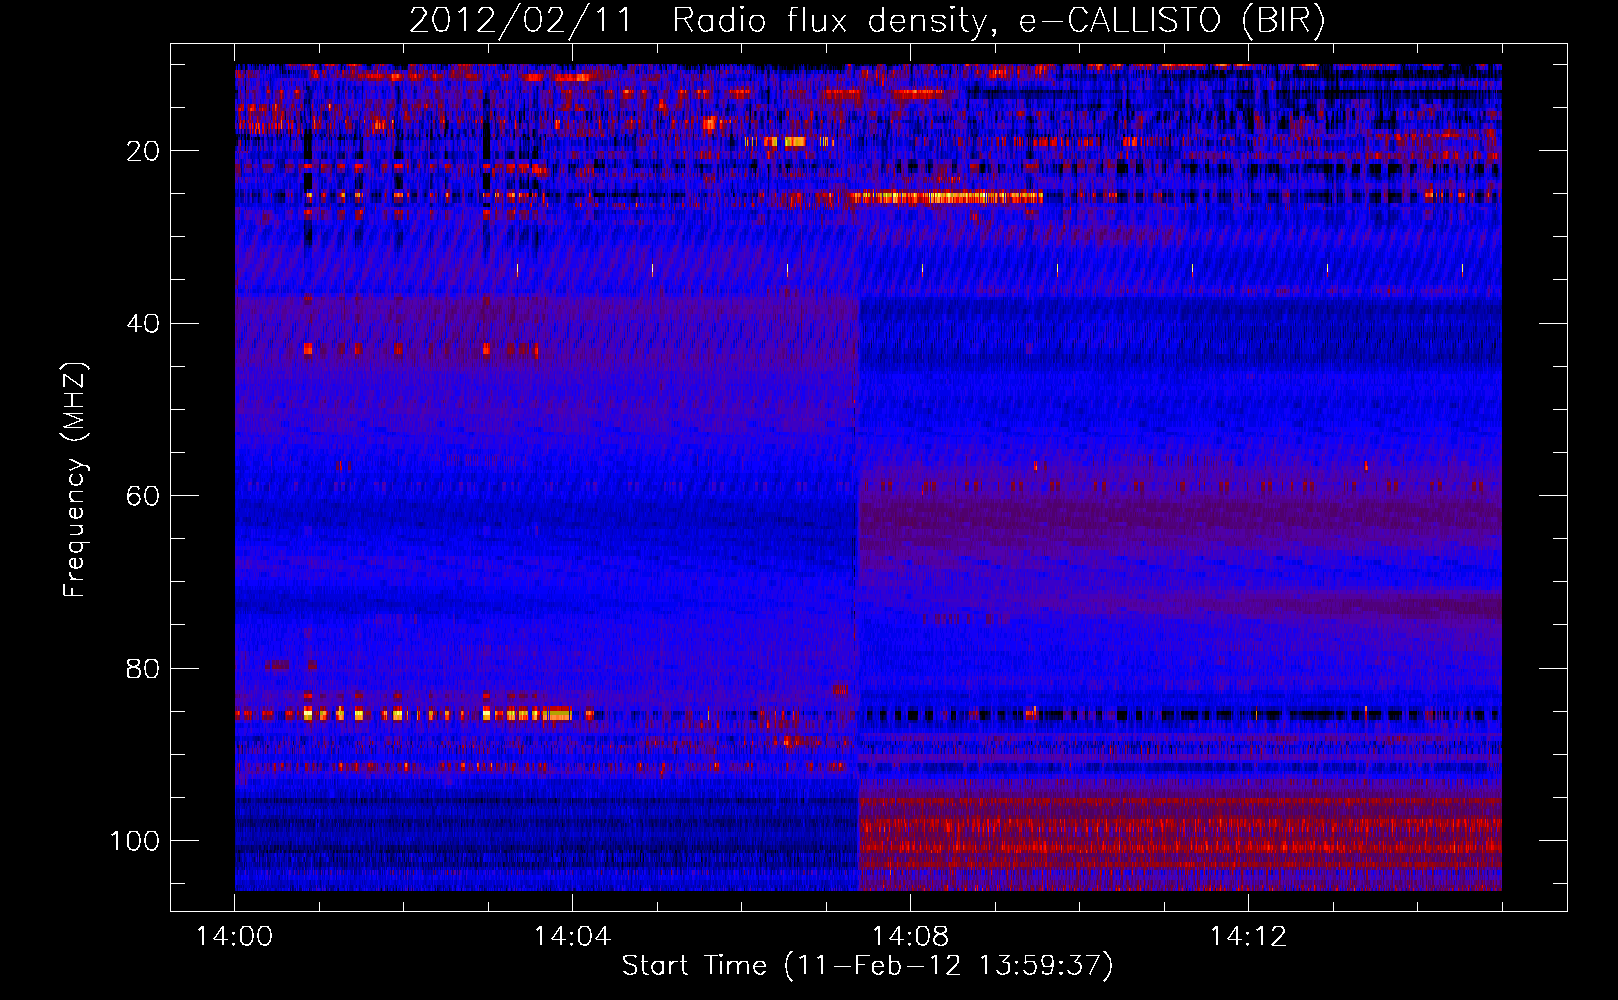Click the yellow emission streak near 85 MHz

click(x=528, y=714)
